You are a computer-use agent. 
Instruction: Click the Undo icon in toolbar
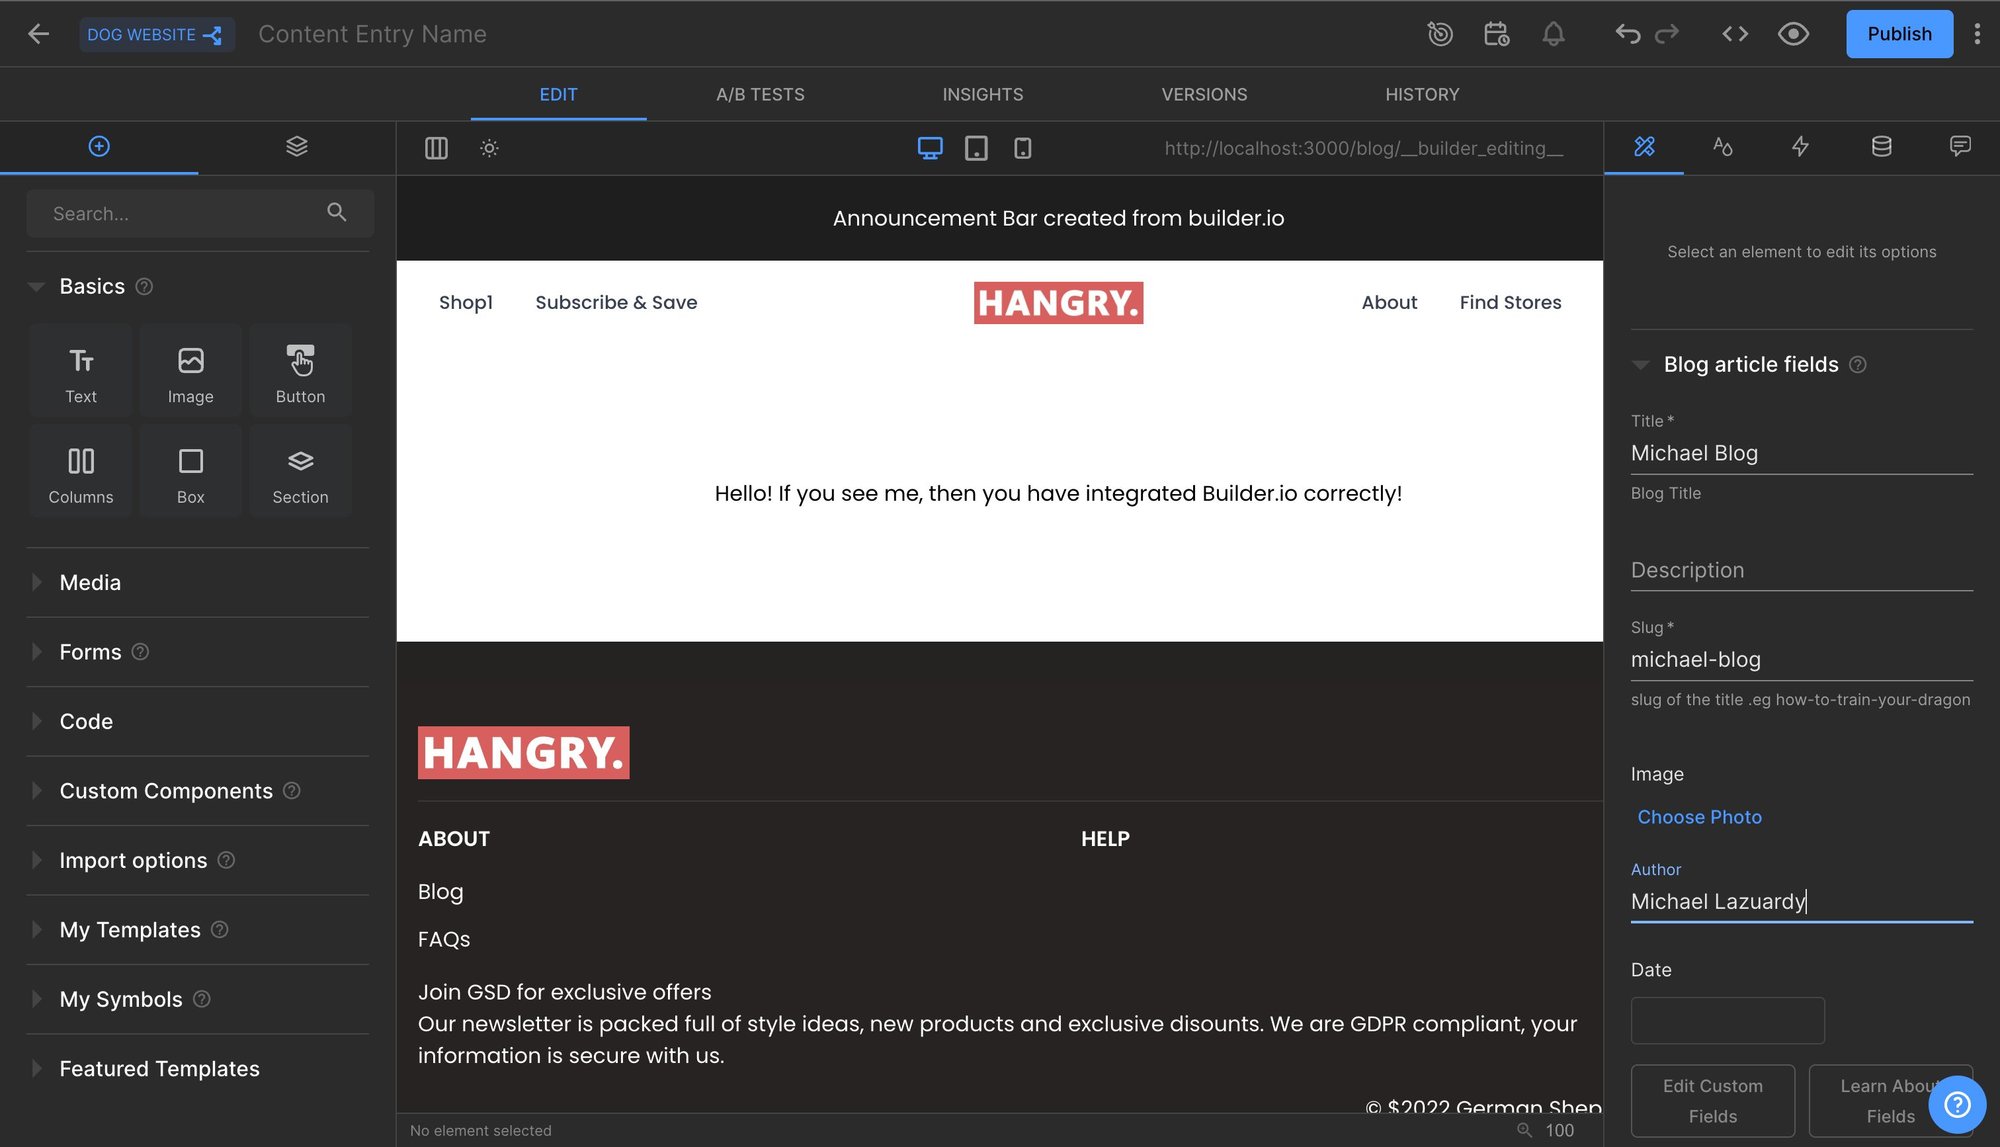tap(1626, 33)
